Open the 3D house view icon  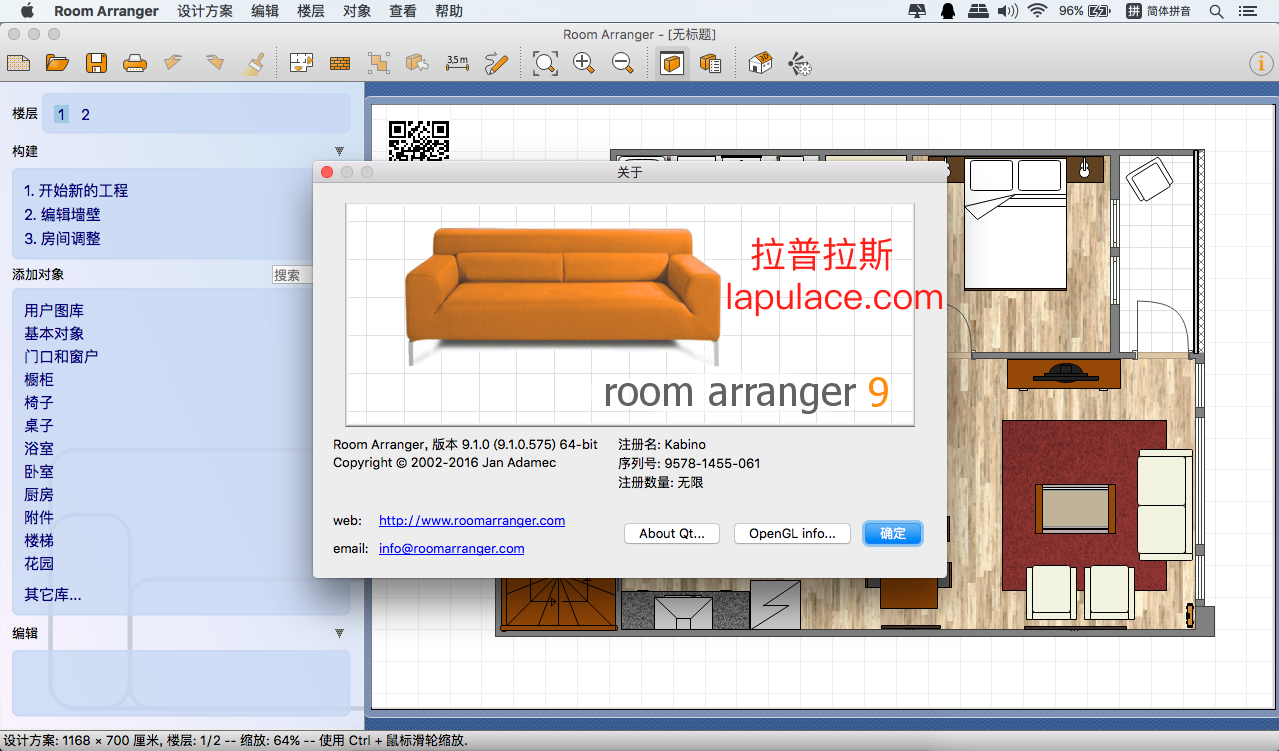tap(760, 64)
